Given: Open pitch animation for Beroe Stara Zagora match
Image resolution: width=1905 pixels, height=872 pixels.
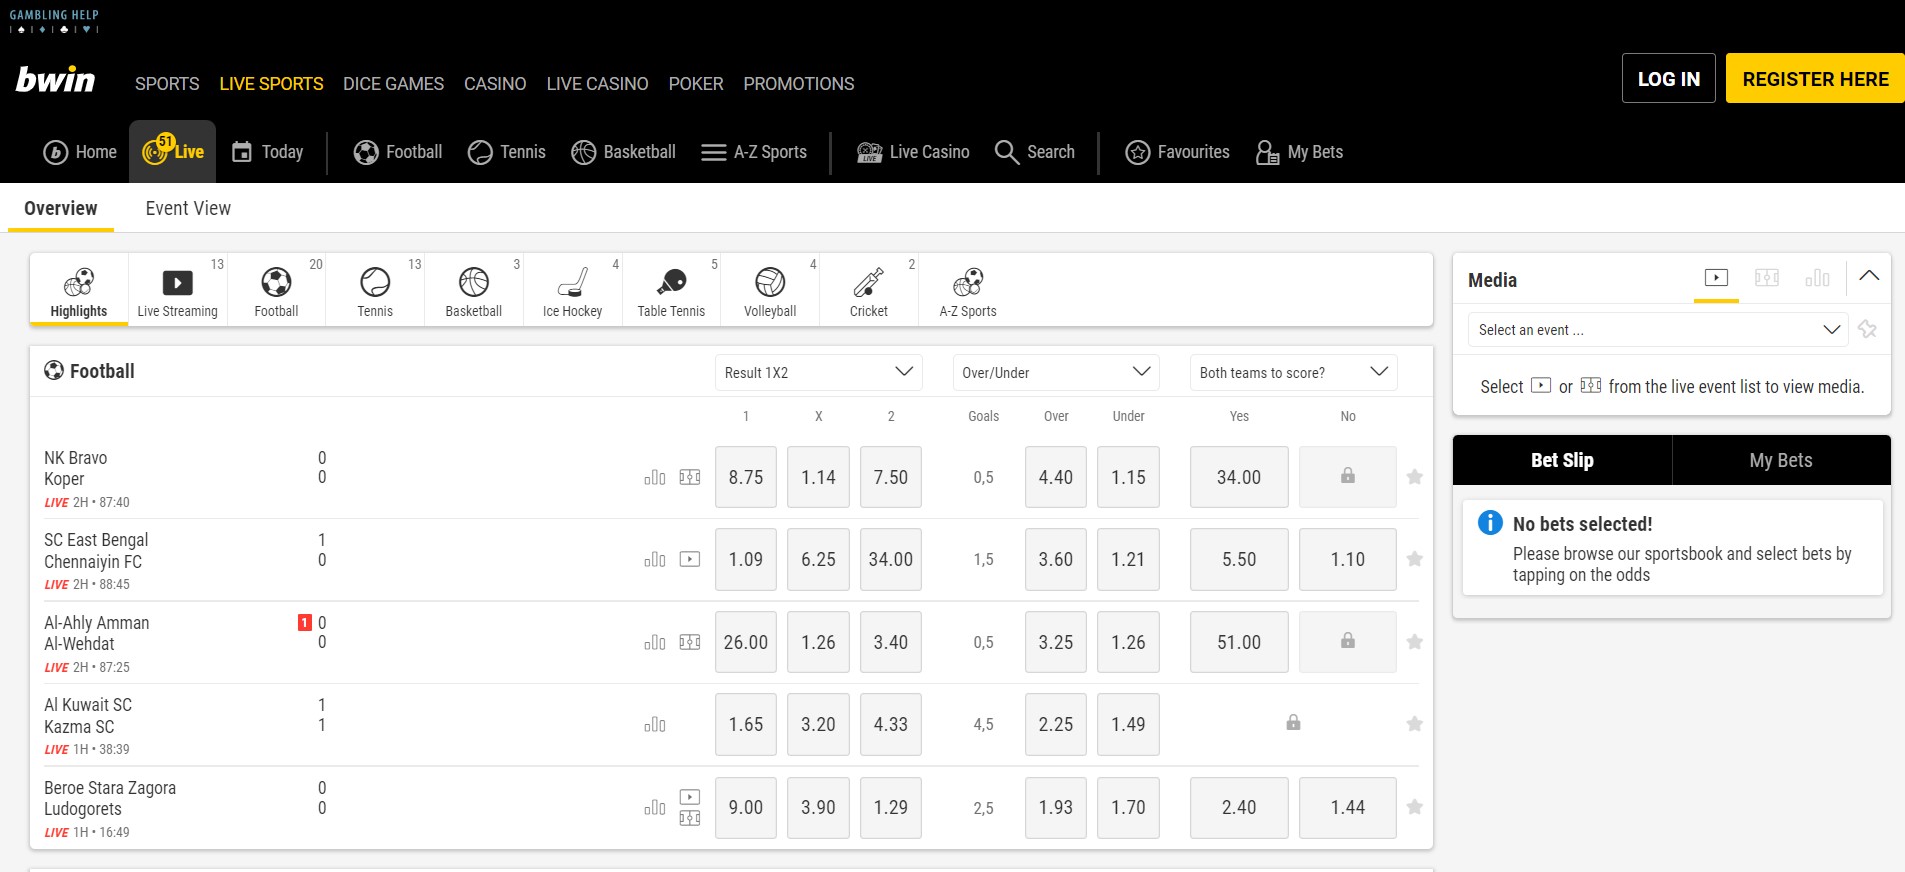Looking at the screenshot, I should 690,818.
